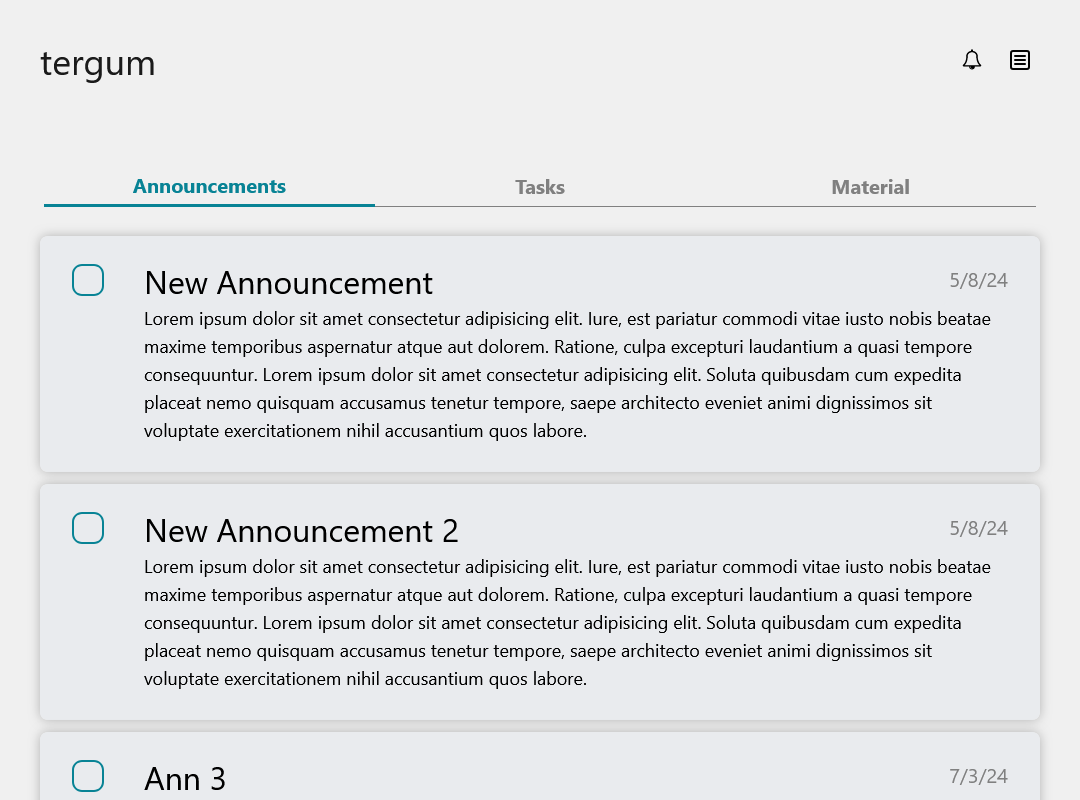Viewport: 1080px width, 800px height.
Task: Go to the tergum home logo
Action: [x=98, y=63]
